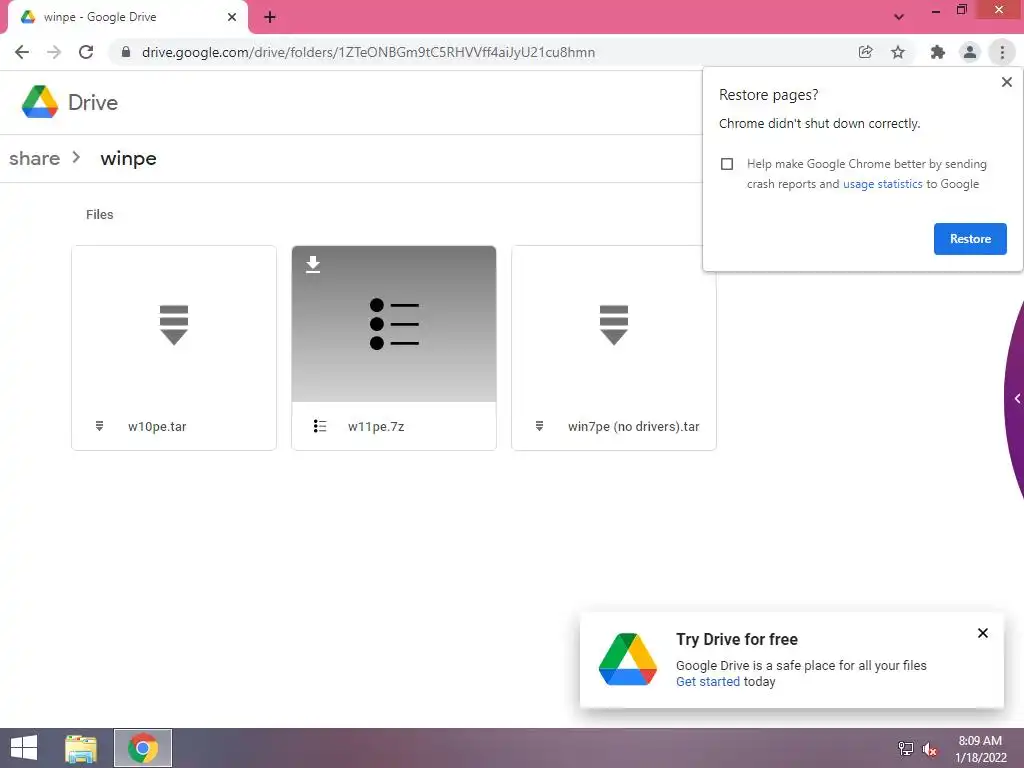Open the Windows Start menu
The width and height of the screenshot is (1024, 768).
coord(24,748)
